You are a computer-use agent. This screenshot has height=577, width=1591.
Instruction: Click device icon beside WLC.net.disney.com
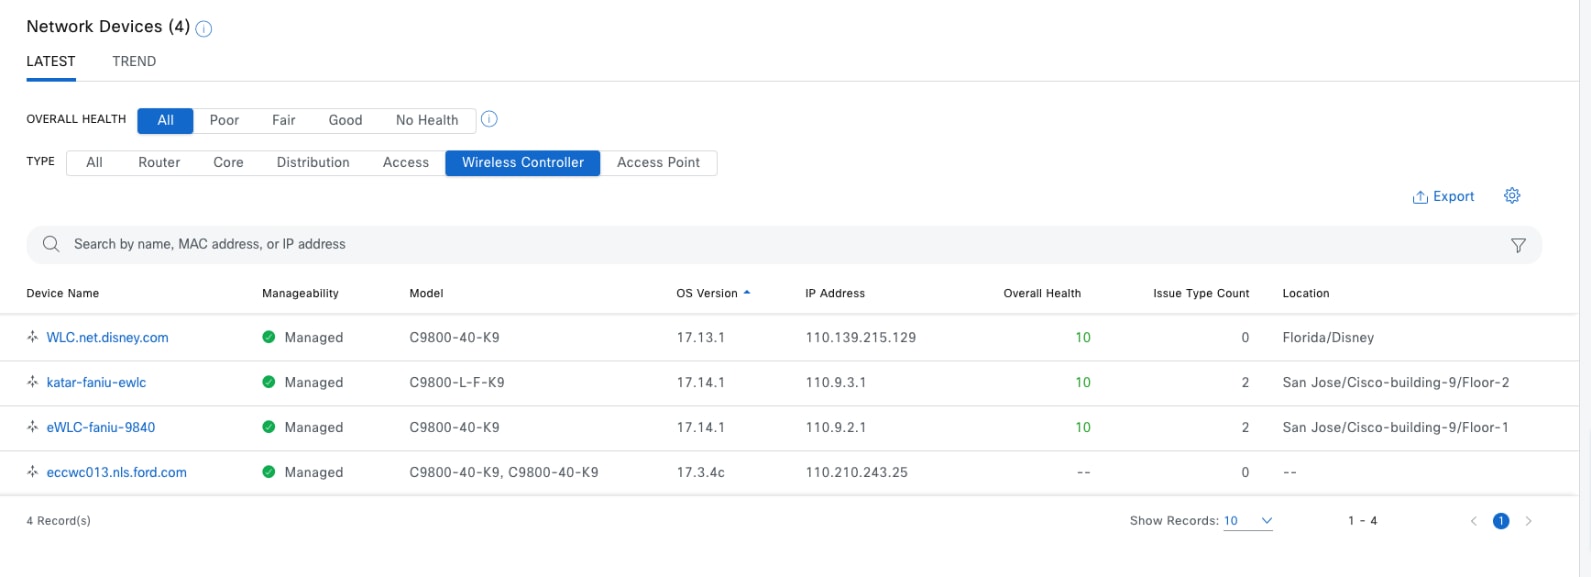click(33, 337)
